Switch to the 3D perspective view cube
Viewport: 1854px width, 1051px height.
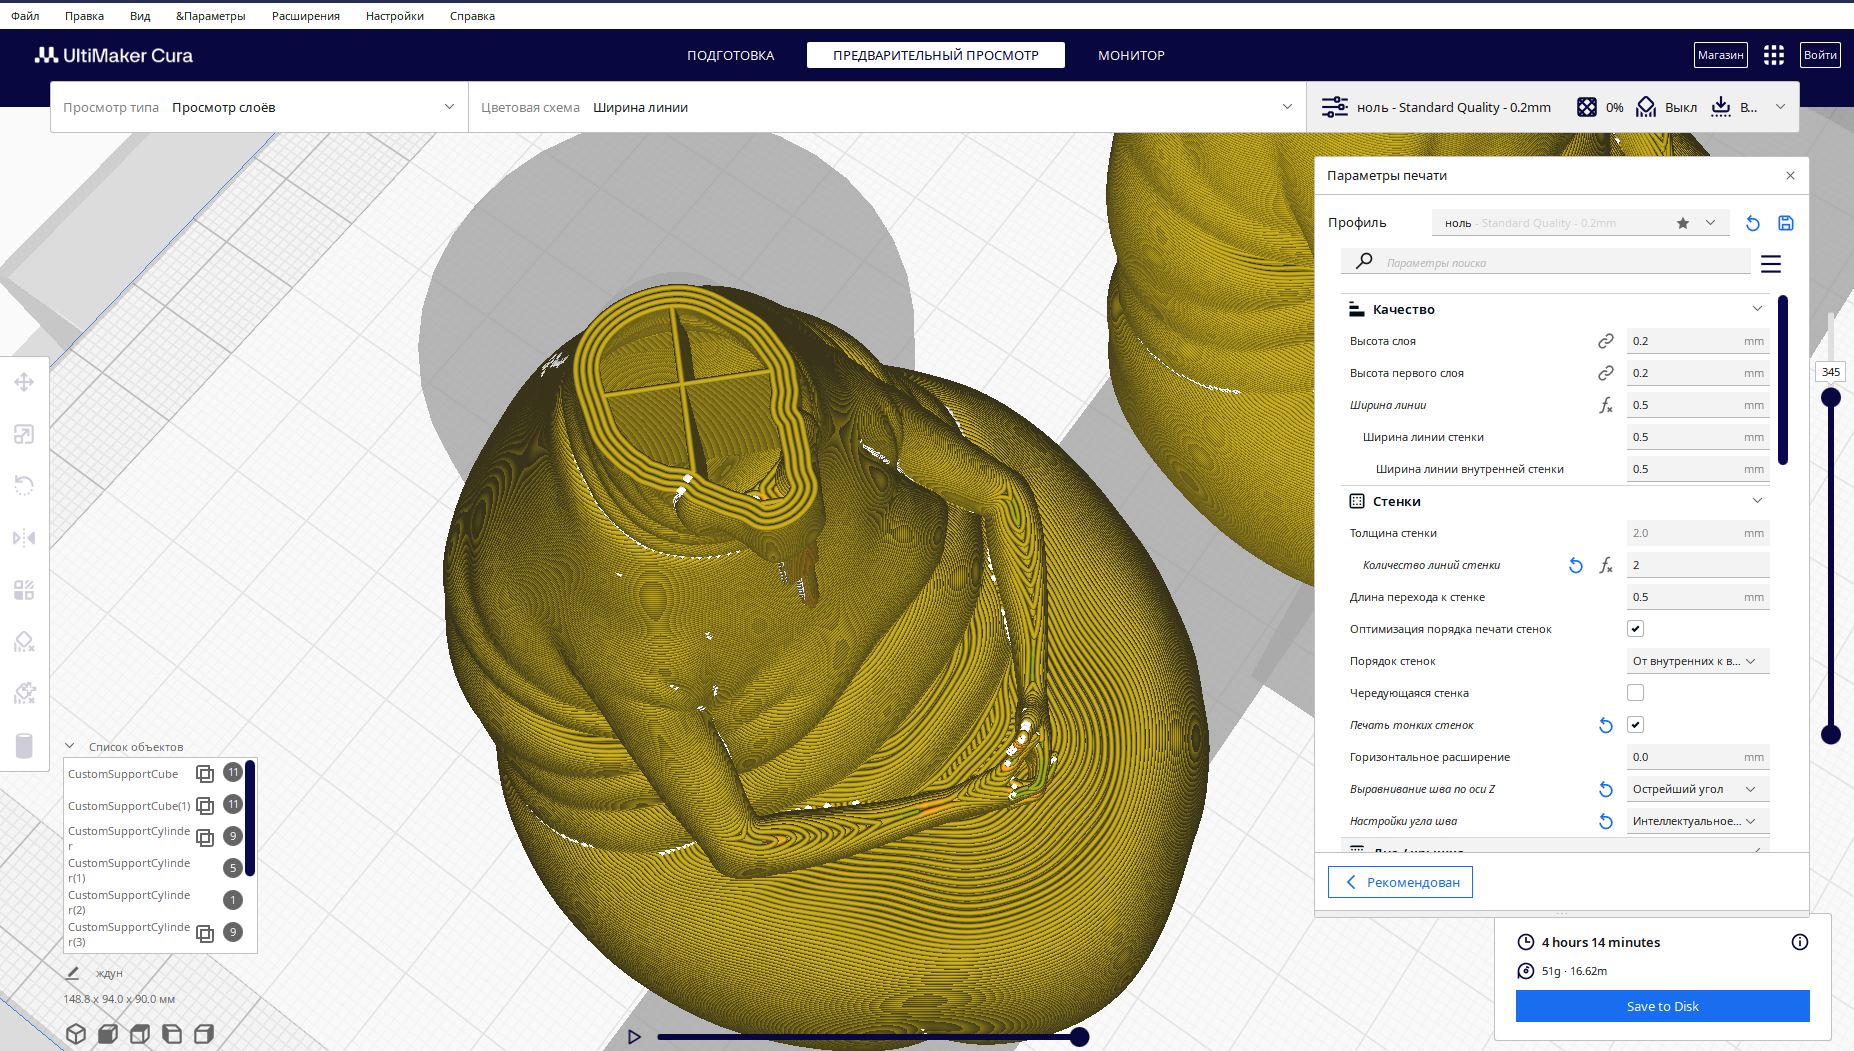coord(76,1034)
